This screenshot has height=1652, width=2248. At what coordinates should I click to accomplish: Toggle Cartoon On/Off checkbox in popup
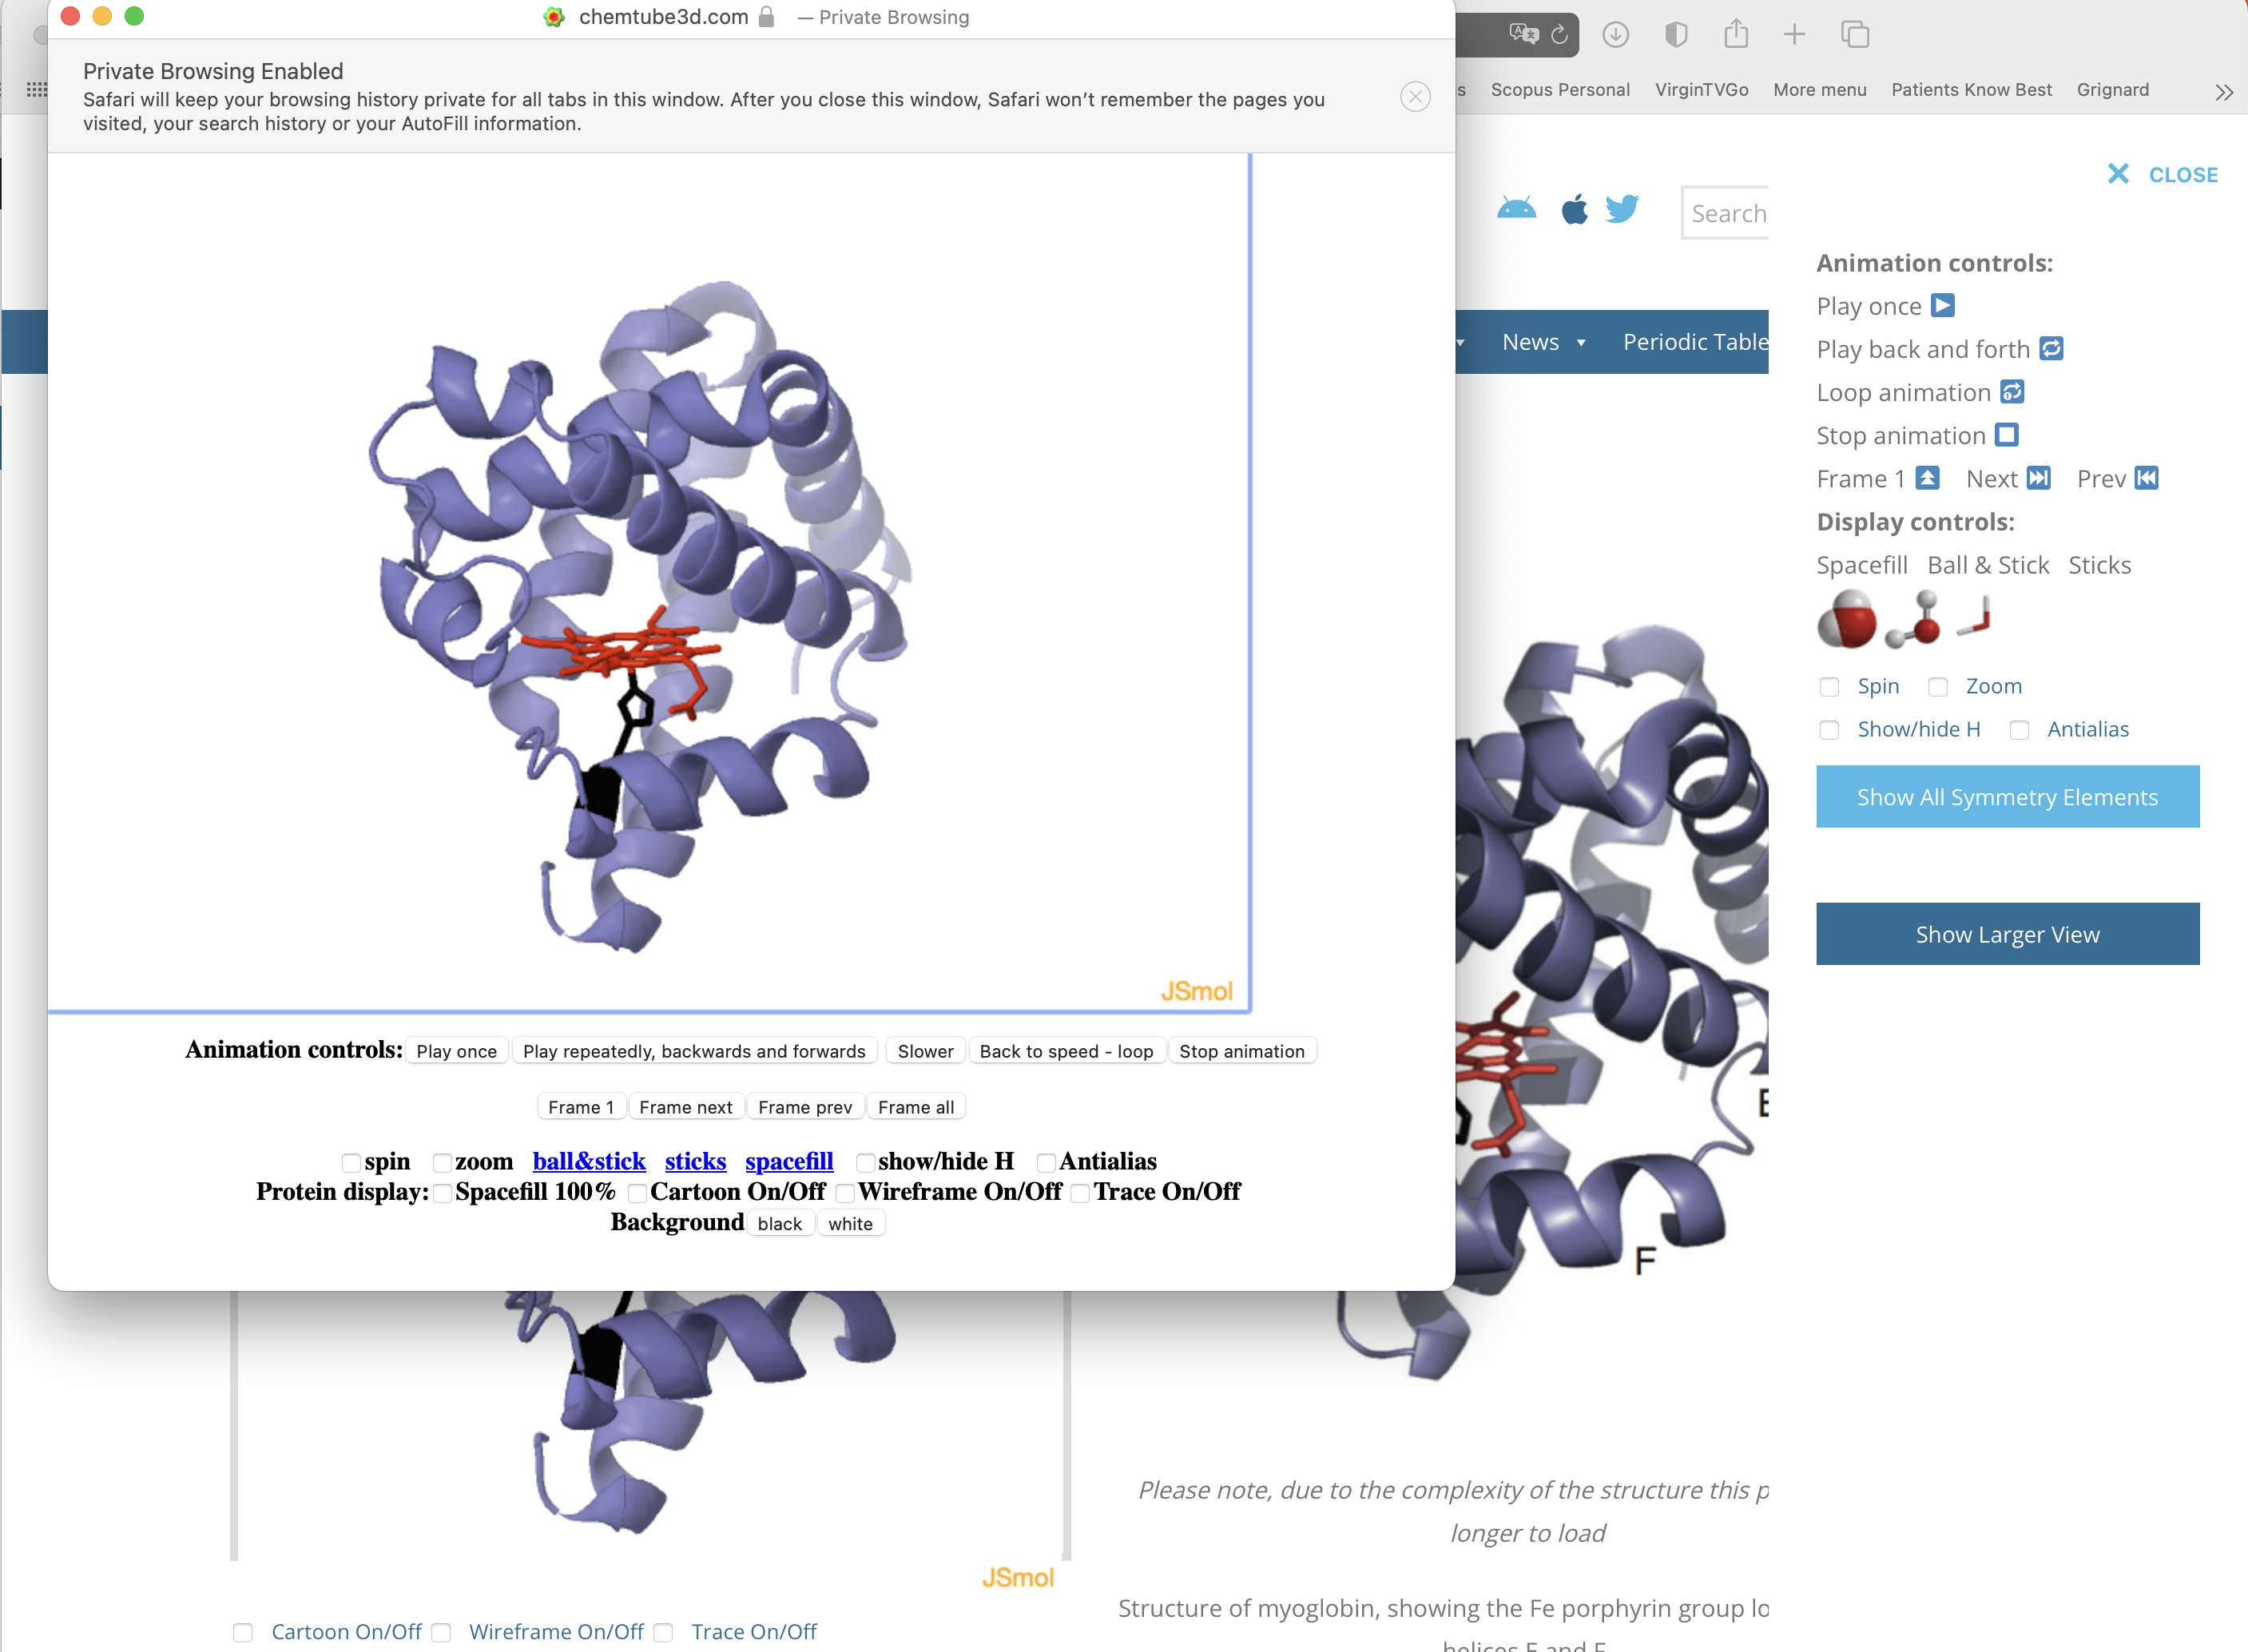pyautogui.click(x=637, y=1192)
